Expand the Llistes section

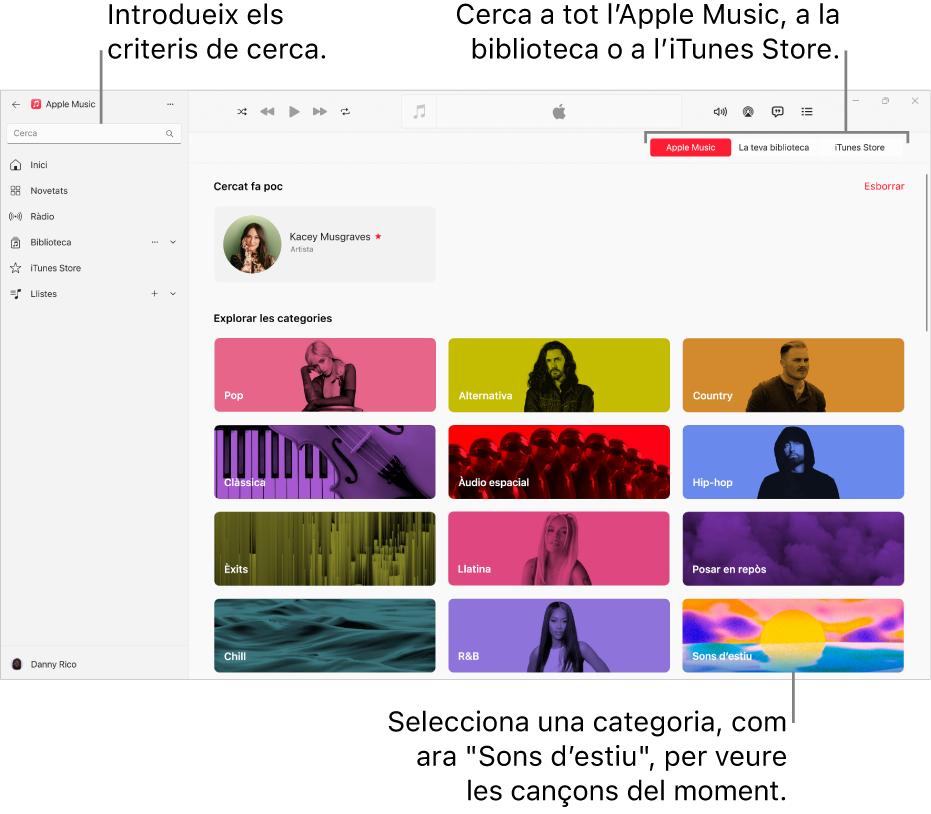pyautogui.click(x=172, y=293)
